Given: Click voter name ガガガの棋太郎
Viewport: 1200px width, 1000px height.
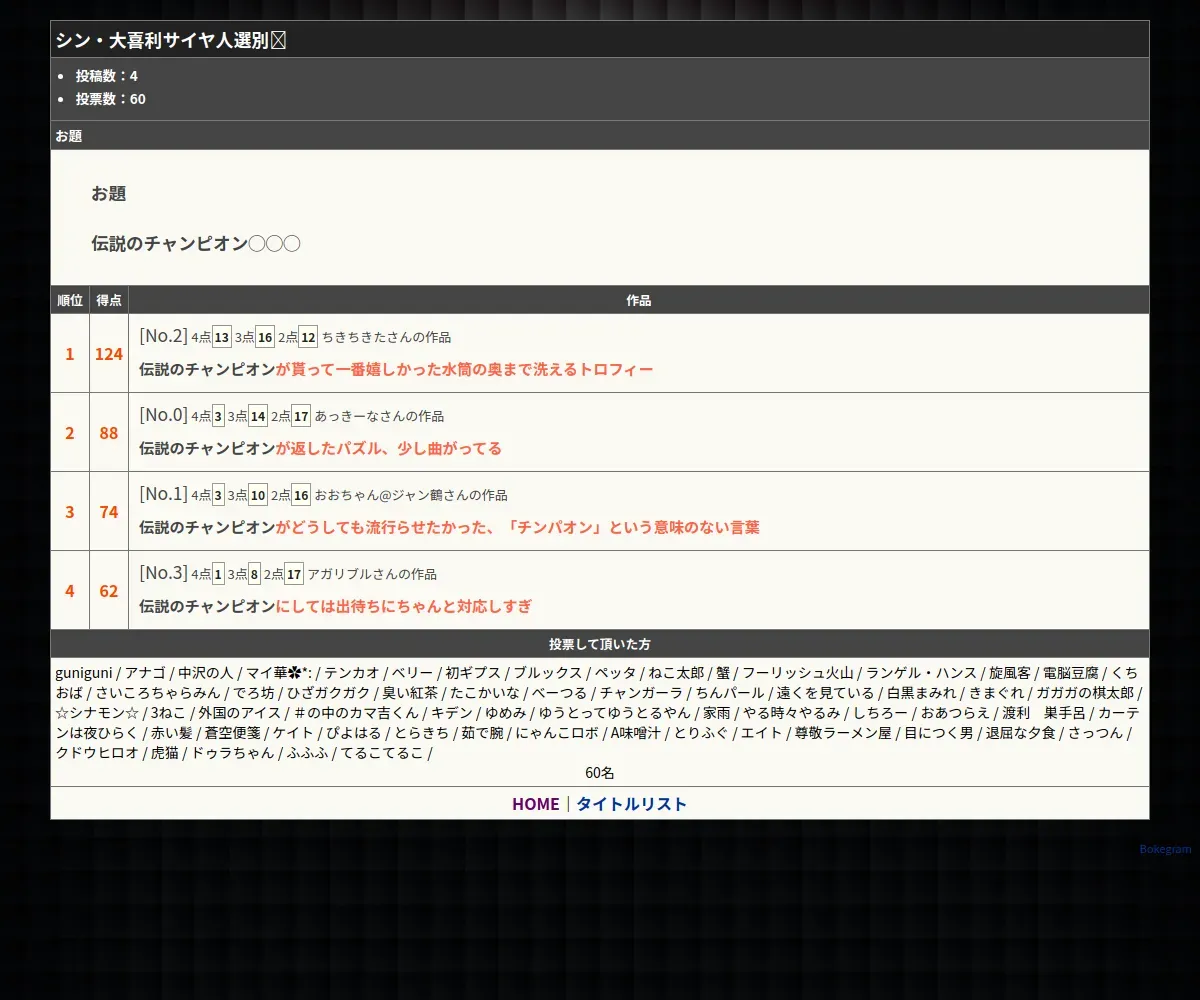Looking at the screenshot, I should click(1085, 693).
